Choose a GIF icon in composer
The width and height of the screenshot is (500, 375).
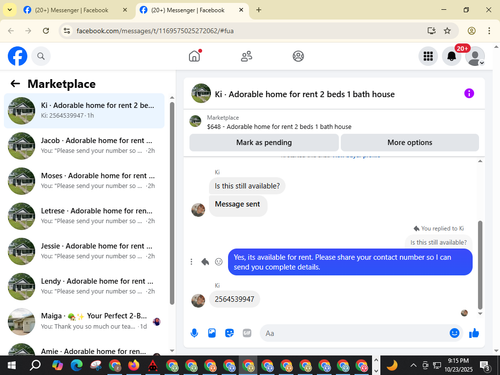coord(247,333)
